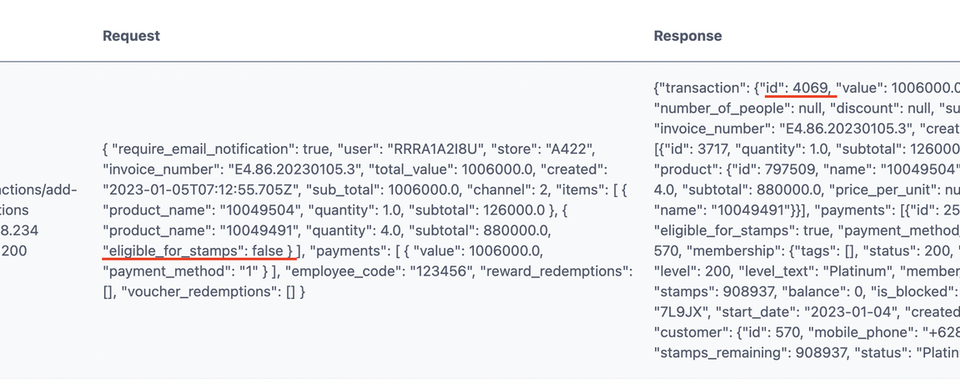Click the Request column header
Viewport: 960px width, 384px height.
click(x=131, y=36)
